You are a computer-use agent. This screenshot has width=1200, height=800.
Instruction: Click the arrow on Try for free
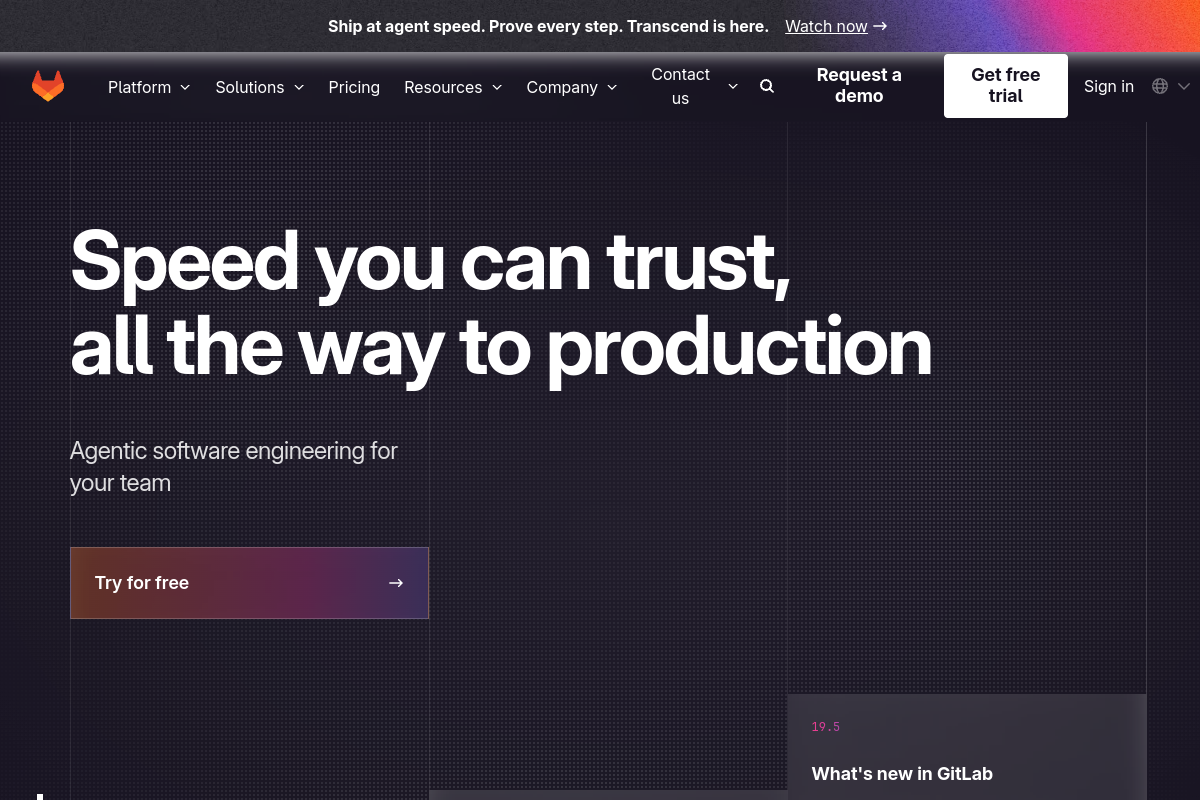click(x=396, y=583)
